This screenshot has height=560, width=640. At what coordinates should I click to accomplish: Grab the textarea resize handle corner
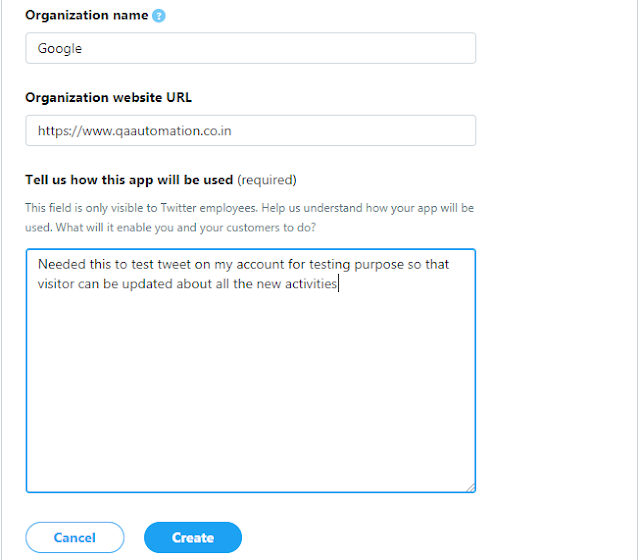click(470, 487)
